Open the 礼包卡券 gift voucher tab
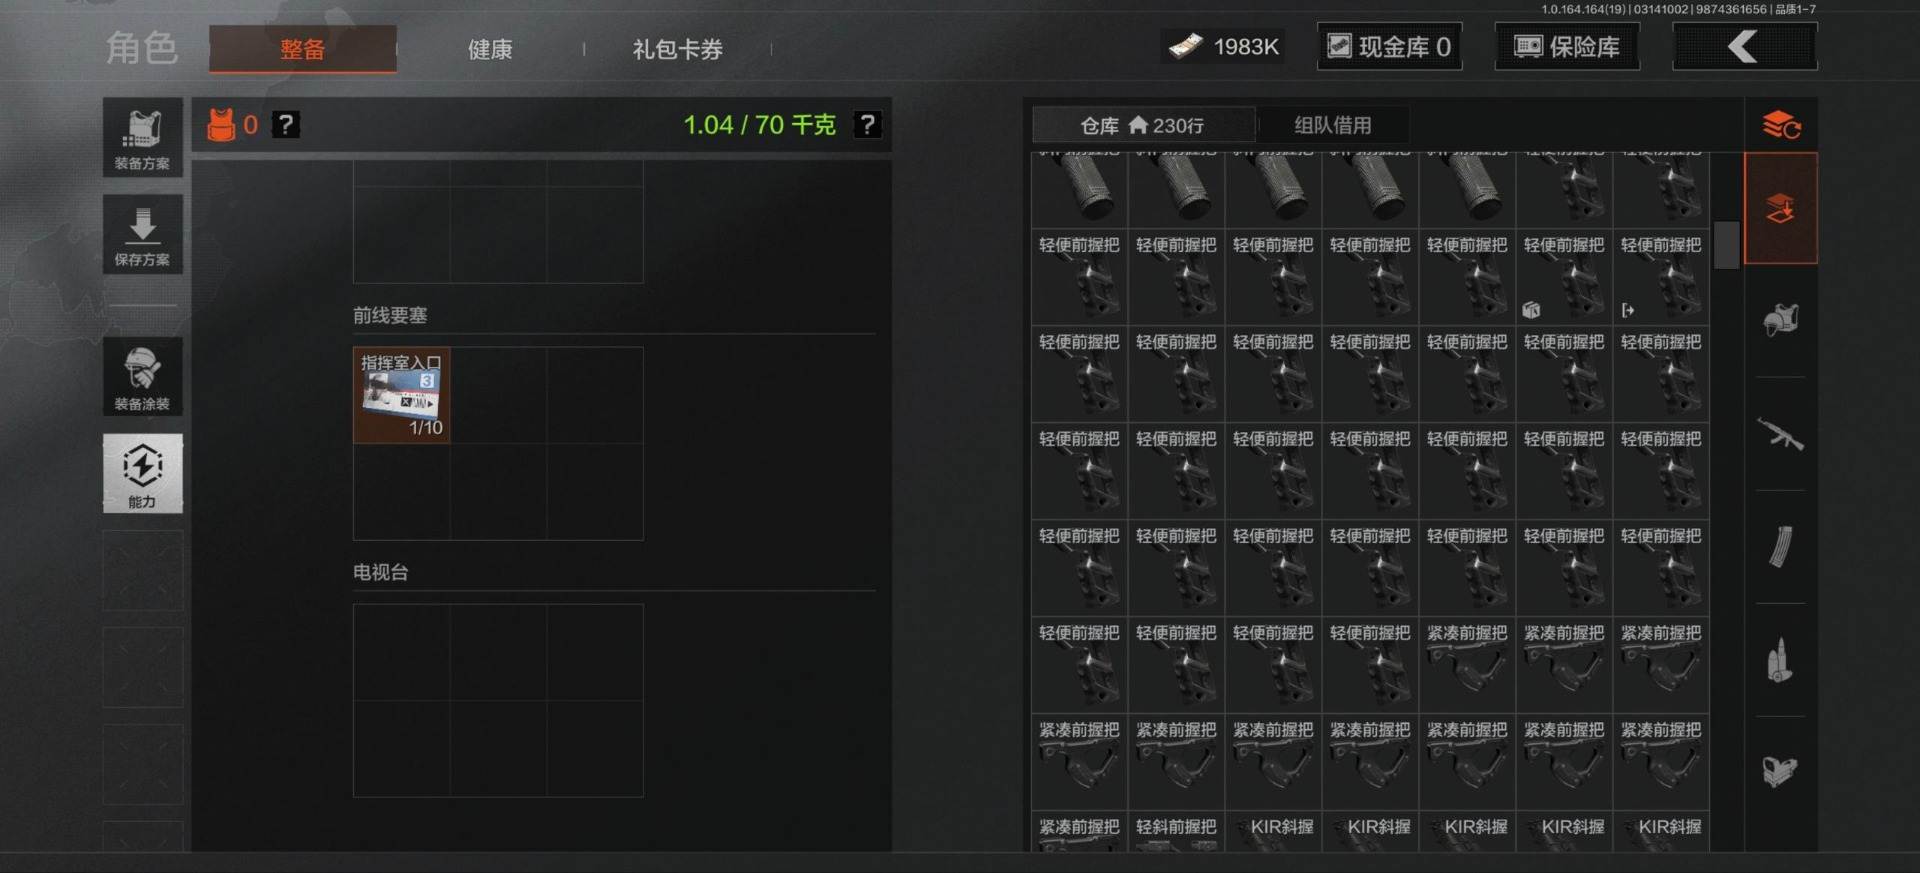Screen dimensions: 1920x873 coord(677,49)
